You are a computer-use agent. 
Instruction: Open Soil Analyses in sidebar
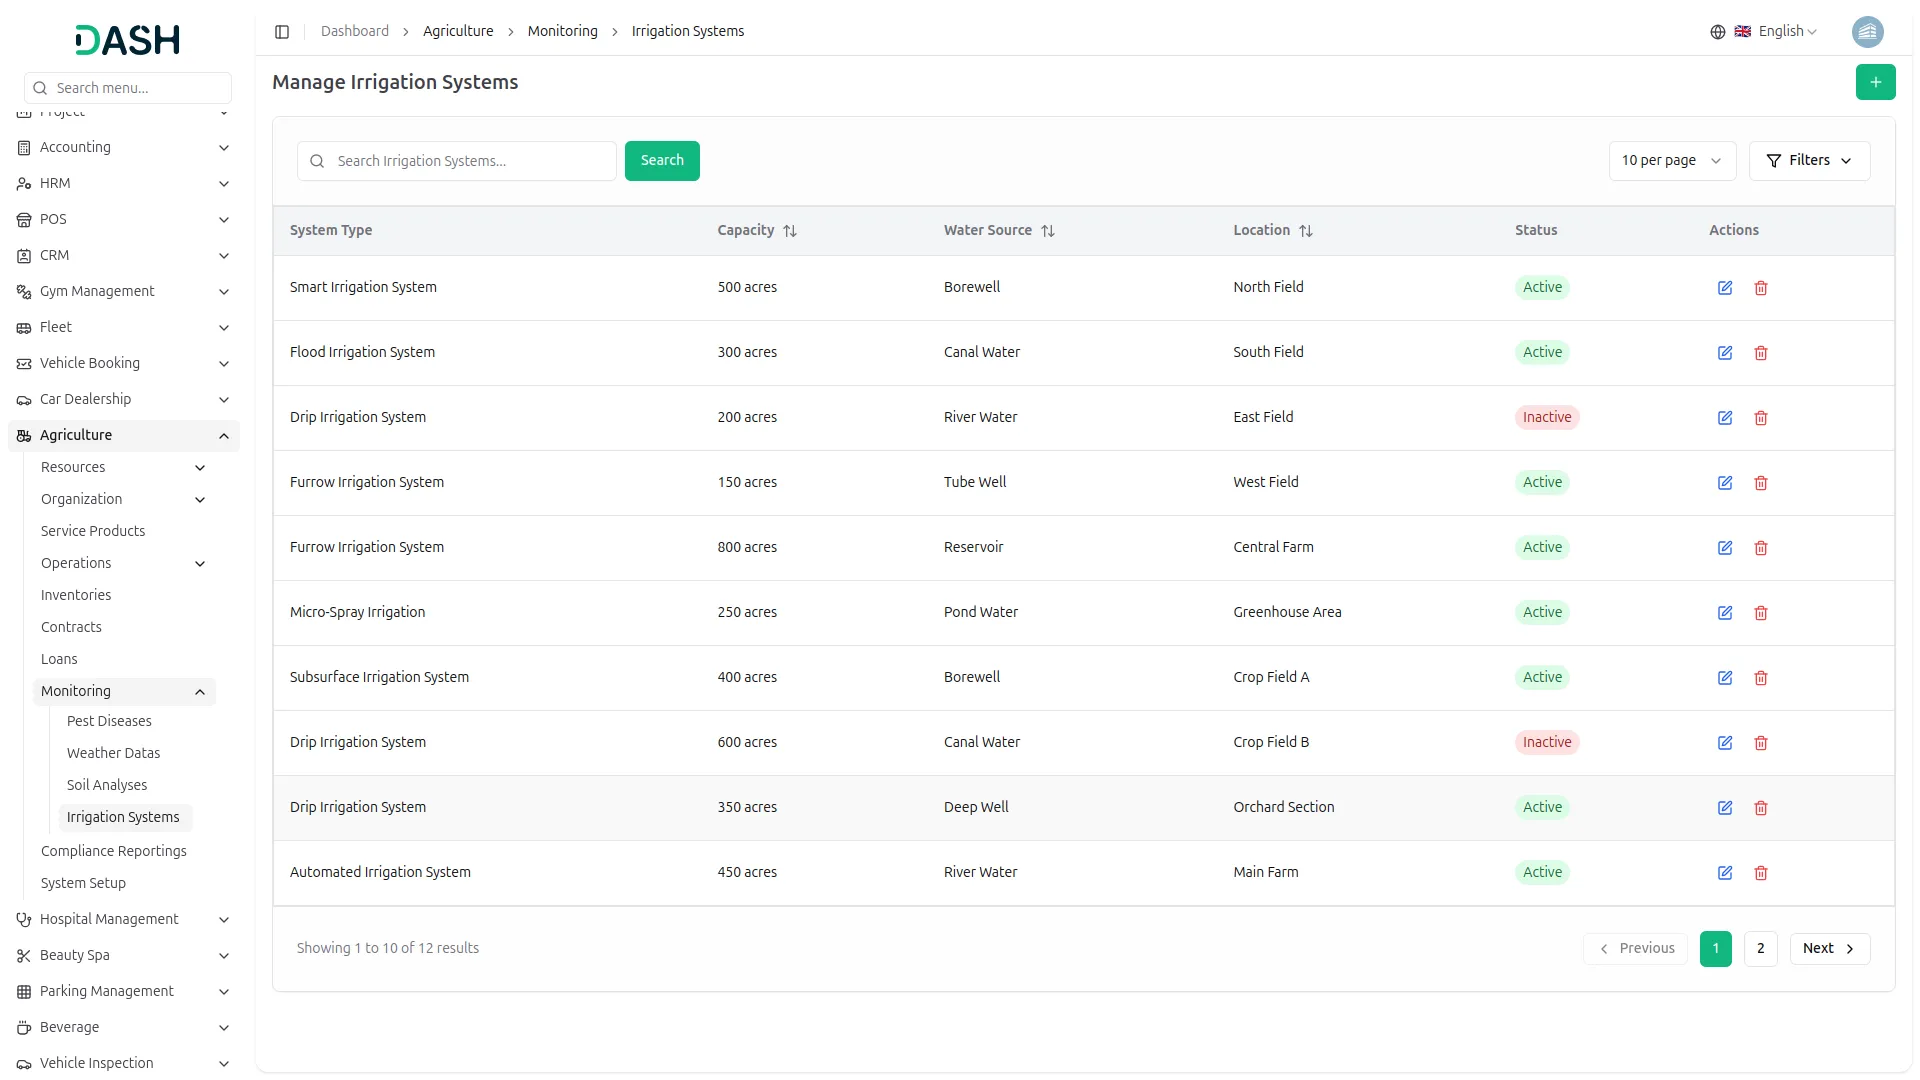(x=107, y=786)
